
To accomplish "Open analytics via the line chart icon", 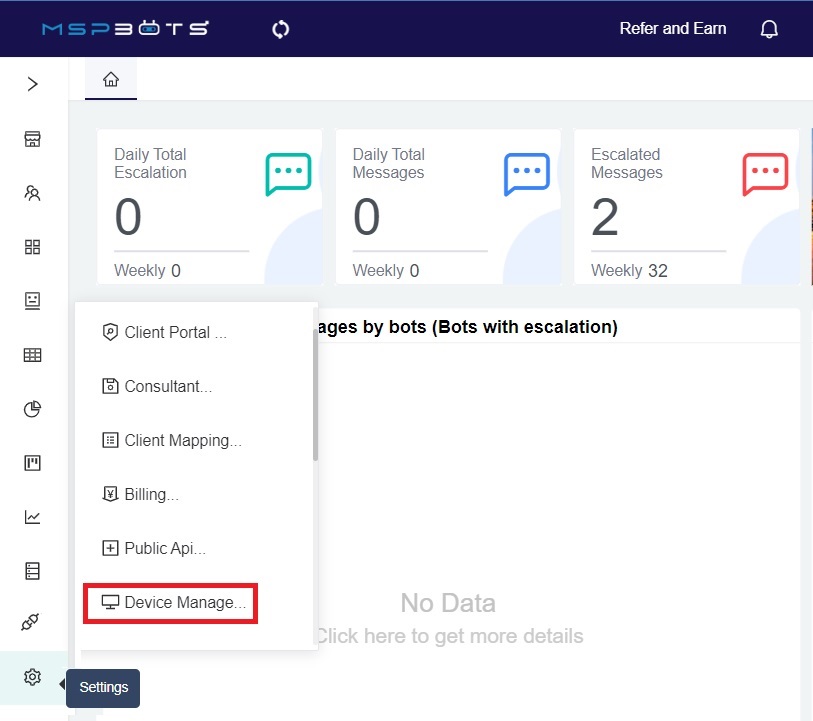I will [31, 516].
